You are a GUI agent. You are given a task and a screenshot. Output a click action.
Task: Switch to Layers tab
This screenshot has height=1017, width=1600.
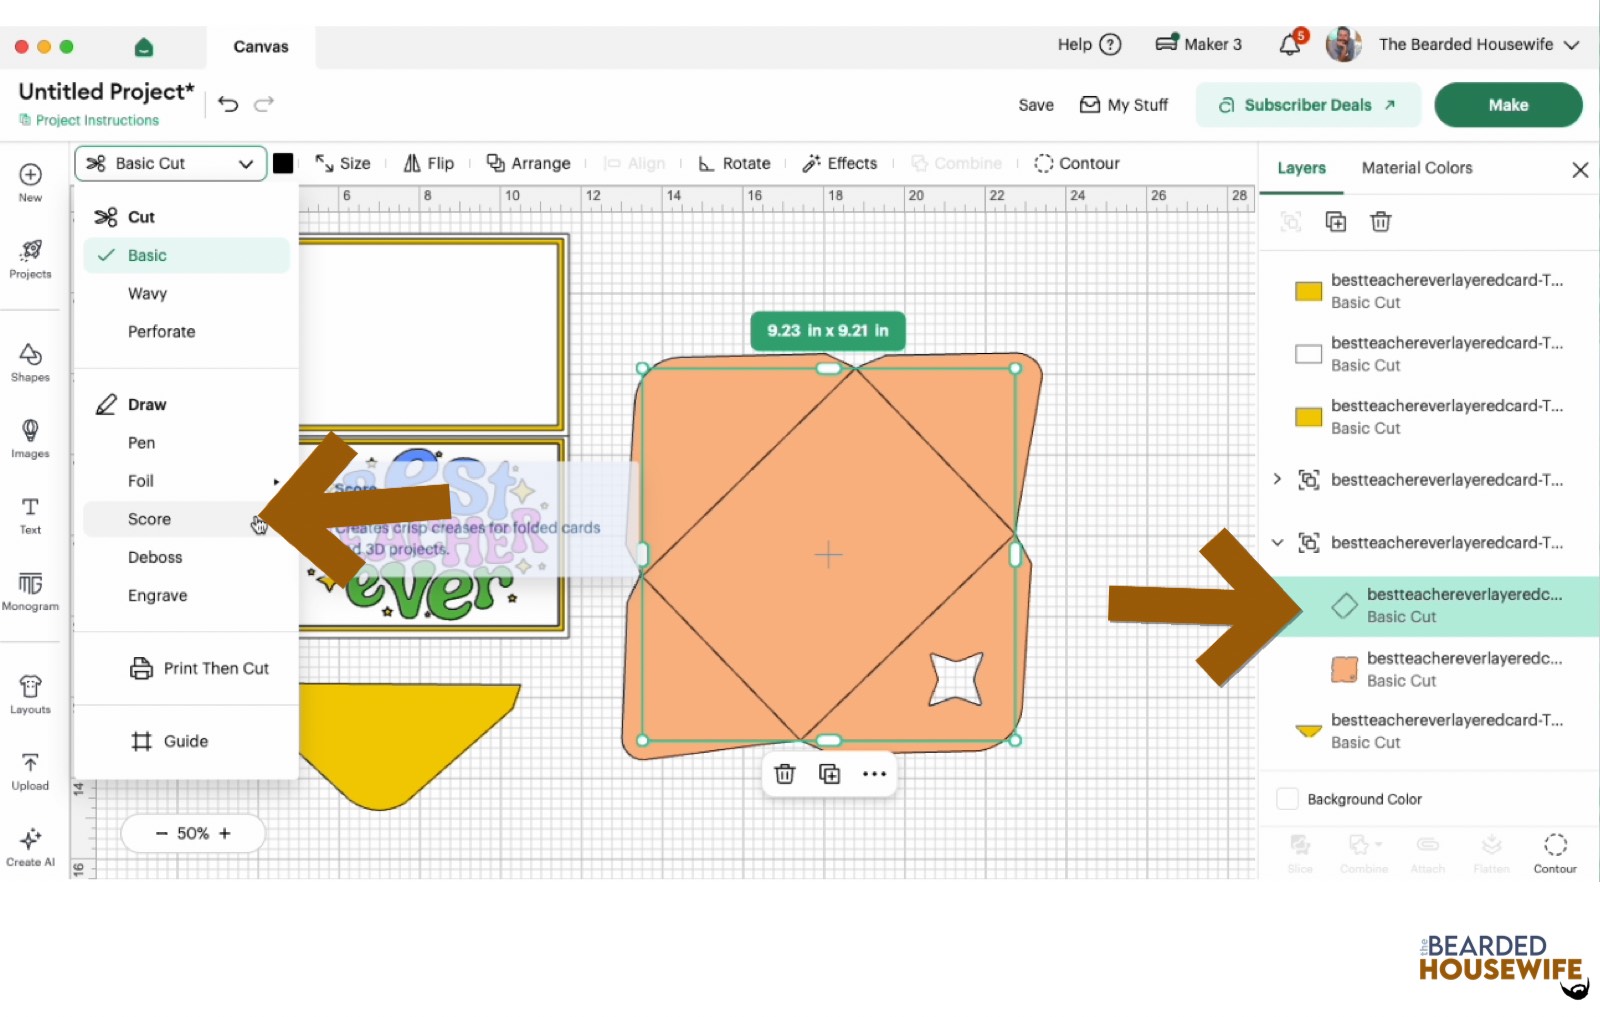pos(1301,168)
